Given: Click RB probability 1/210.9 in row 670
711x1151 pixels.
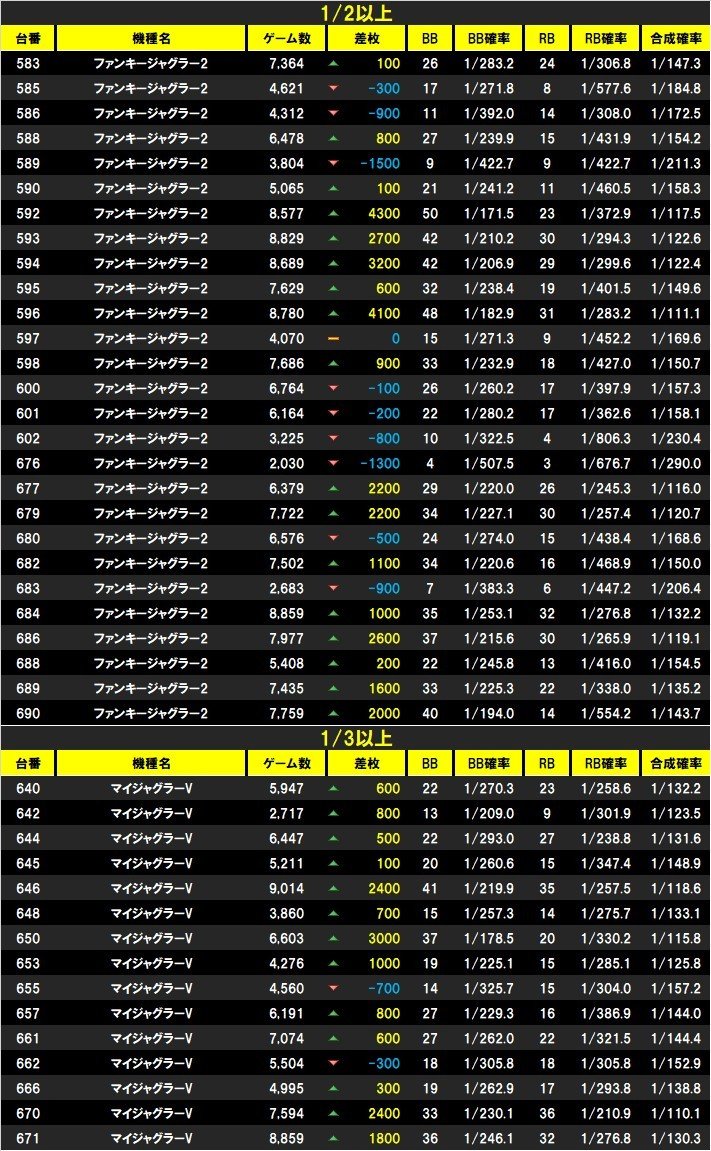Looking at the screenshot, I should coord(605,1113).
